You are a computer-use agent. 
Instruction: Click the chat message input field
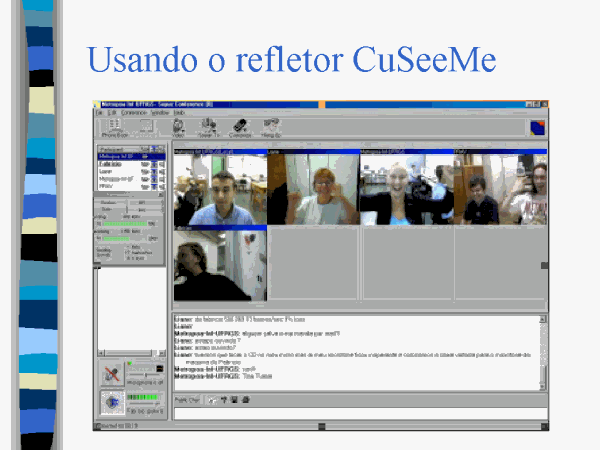tap(360, 413)
